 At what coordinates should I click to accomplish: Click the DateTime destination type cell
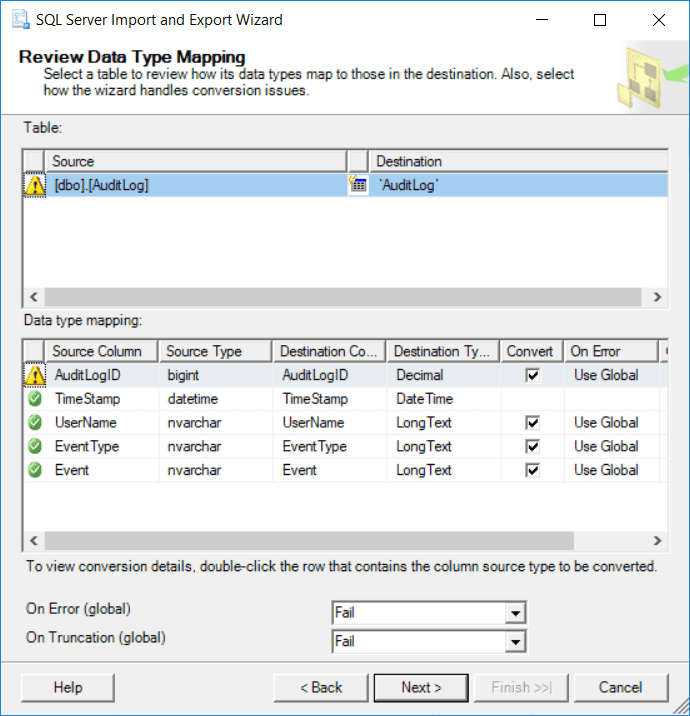pyautogui.click(x=443, y=399)
